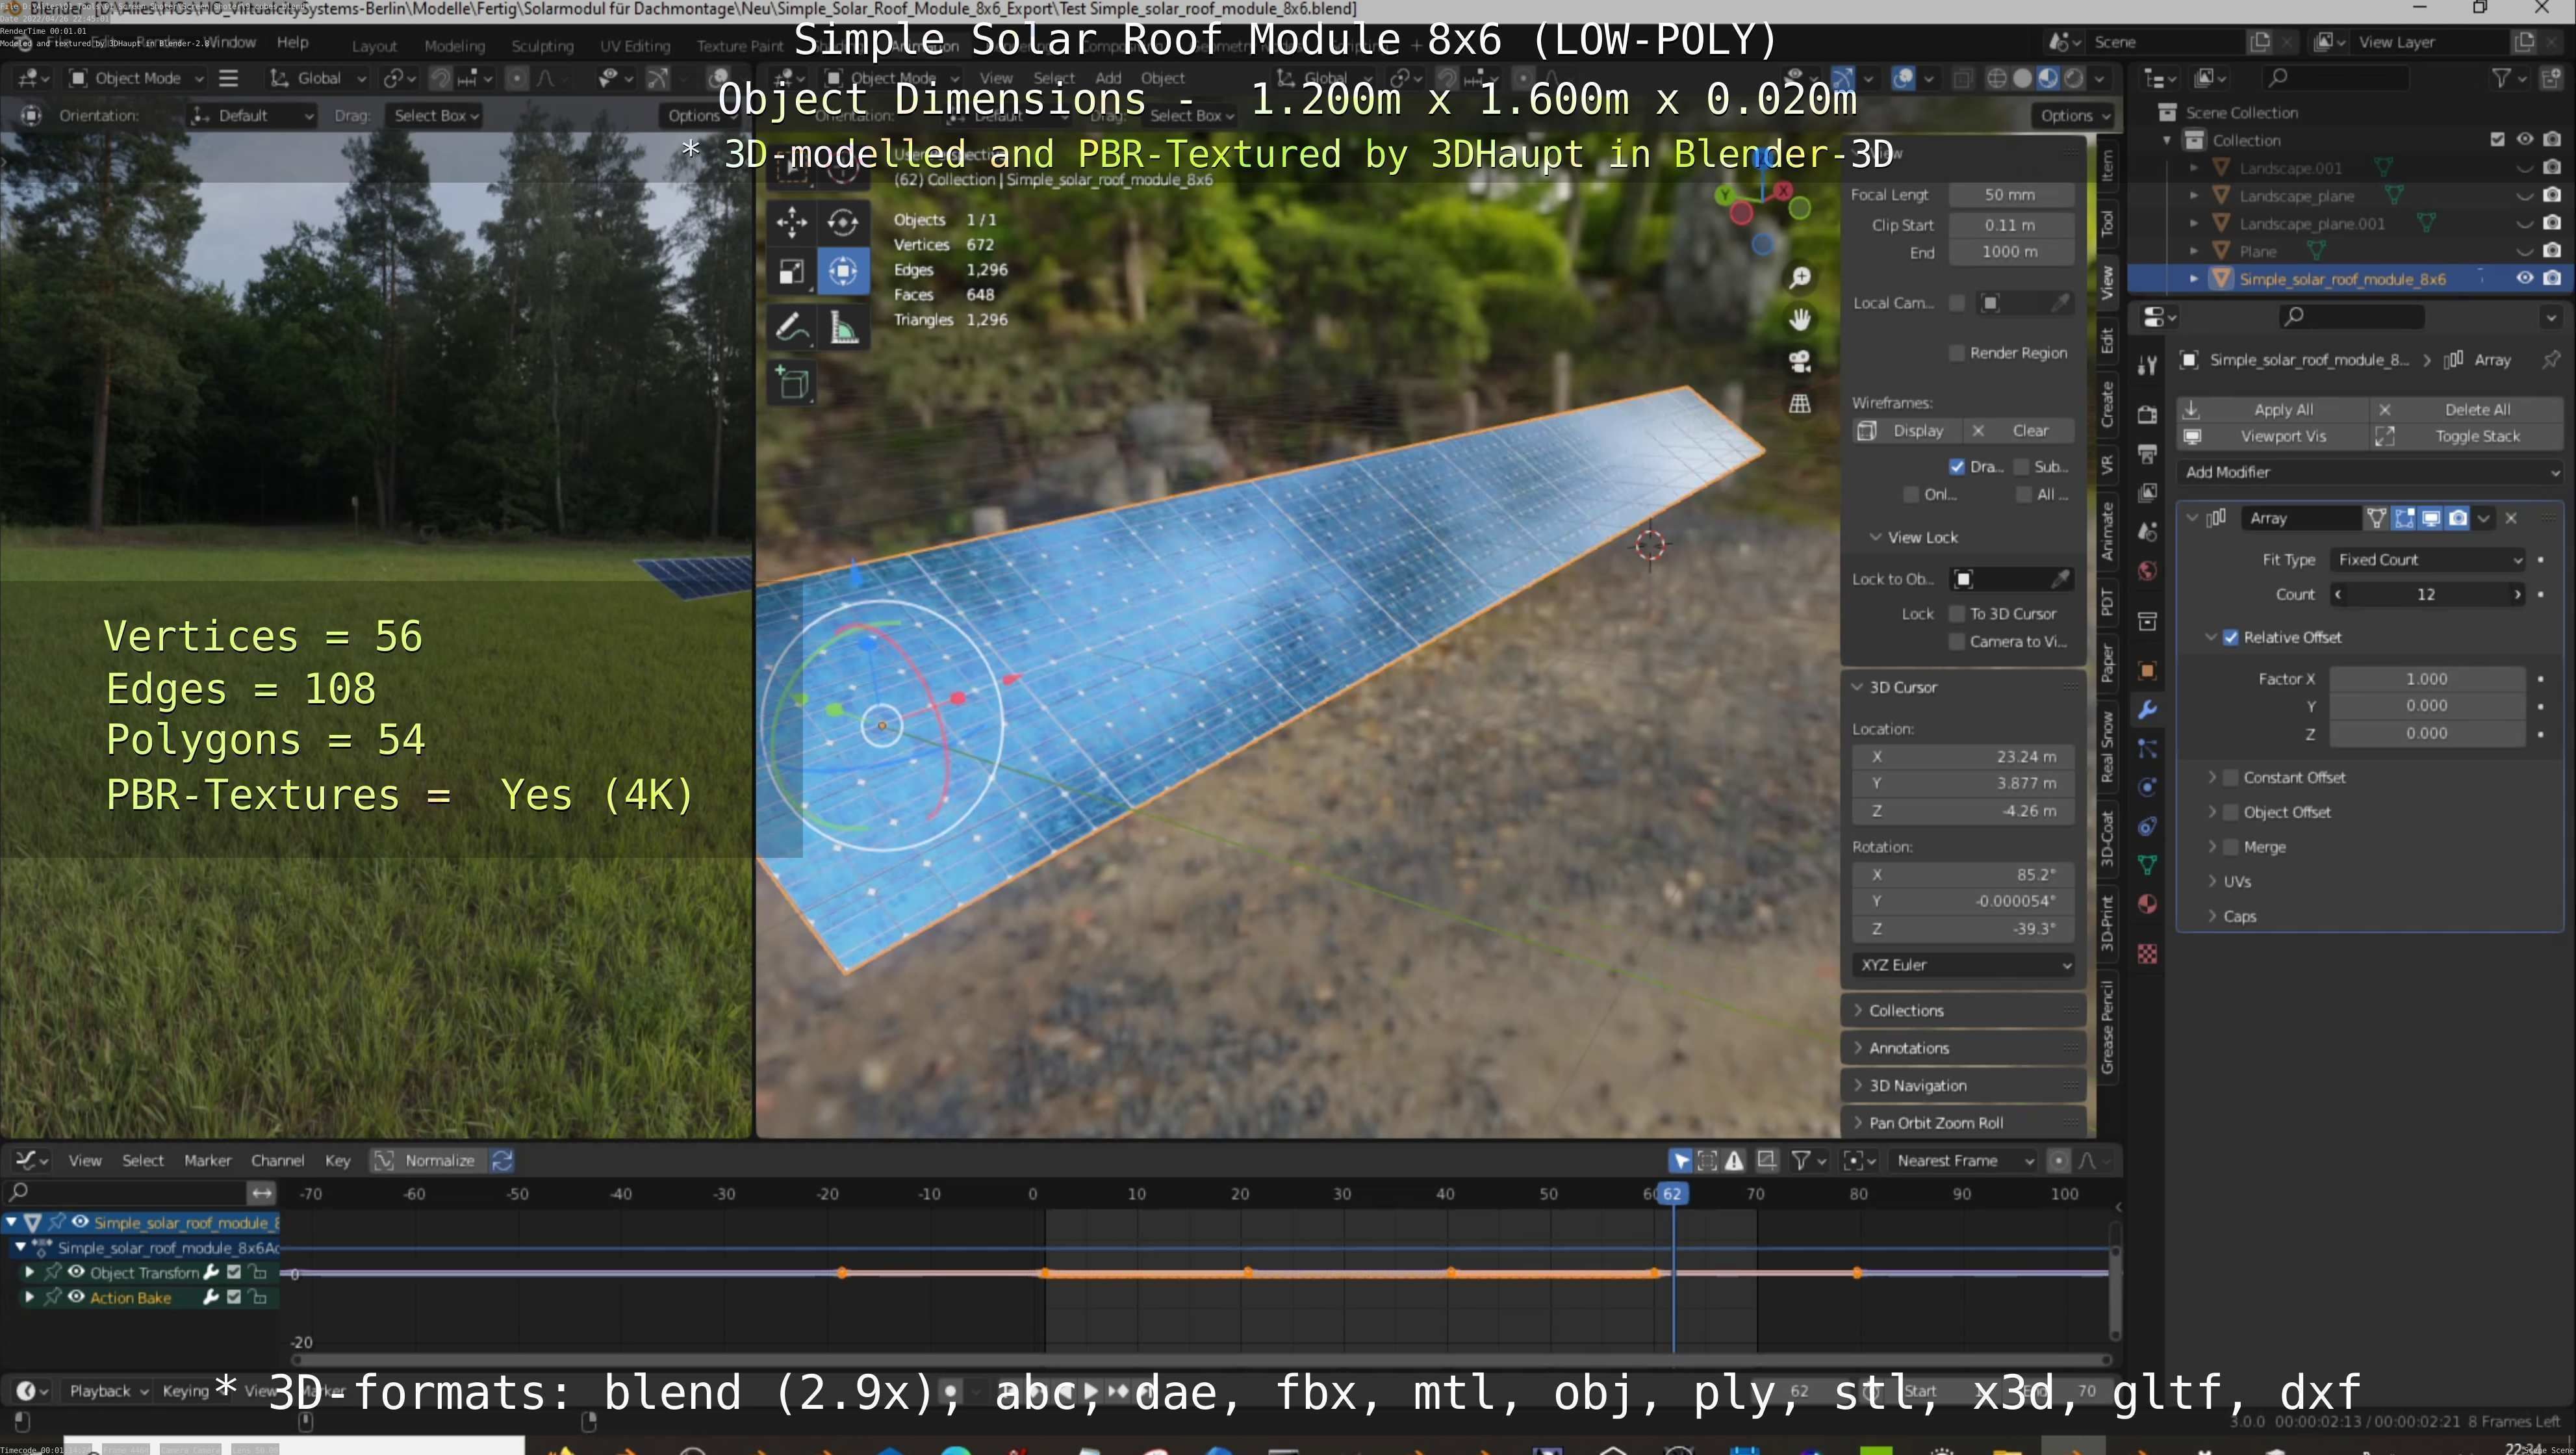Open World properties globe tab icon

(x=2146, y=571)
